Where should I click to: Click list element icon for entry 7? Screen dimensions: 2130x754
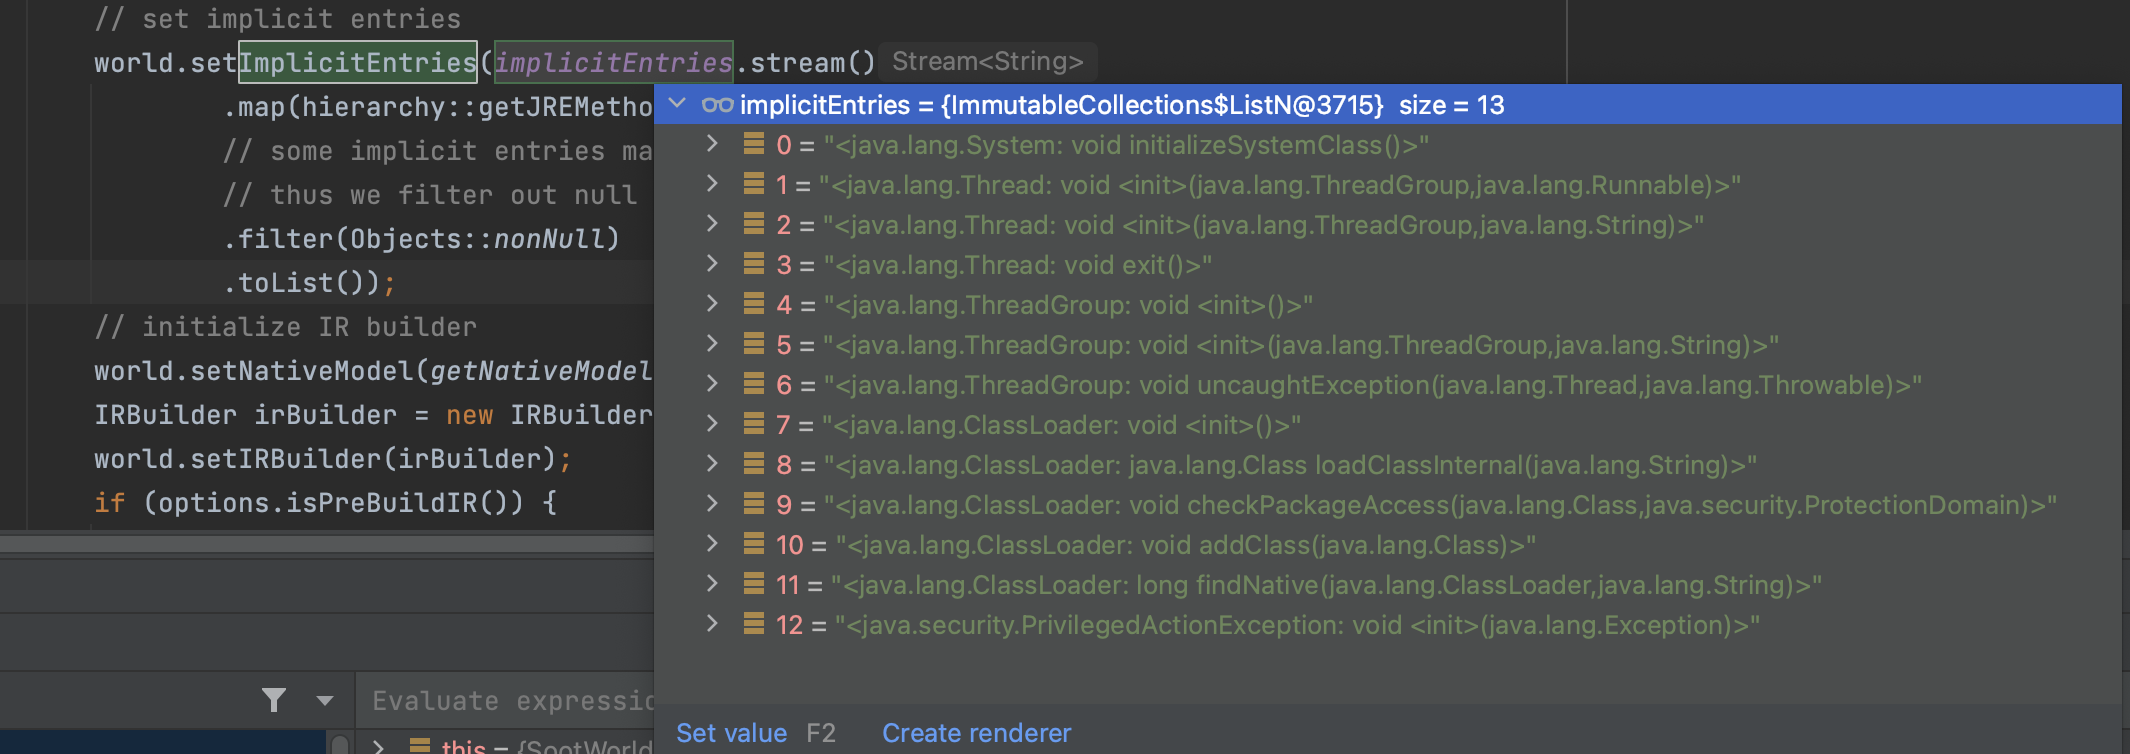click(754, 424)
